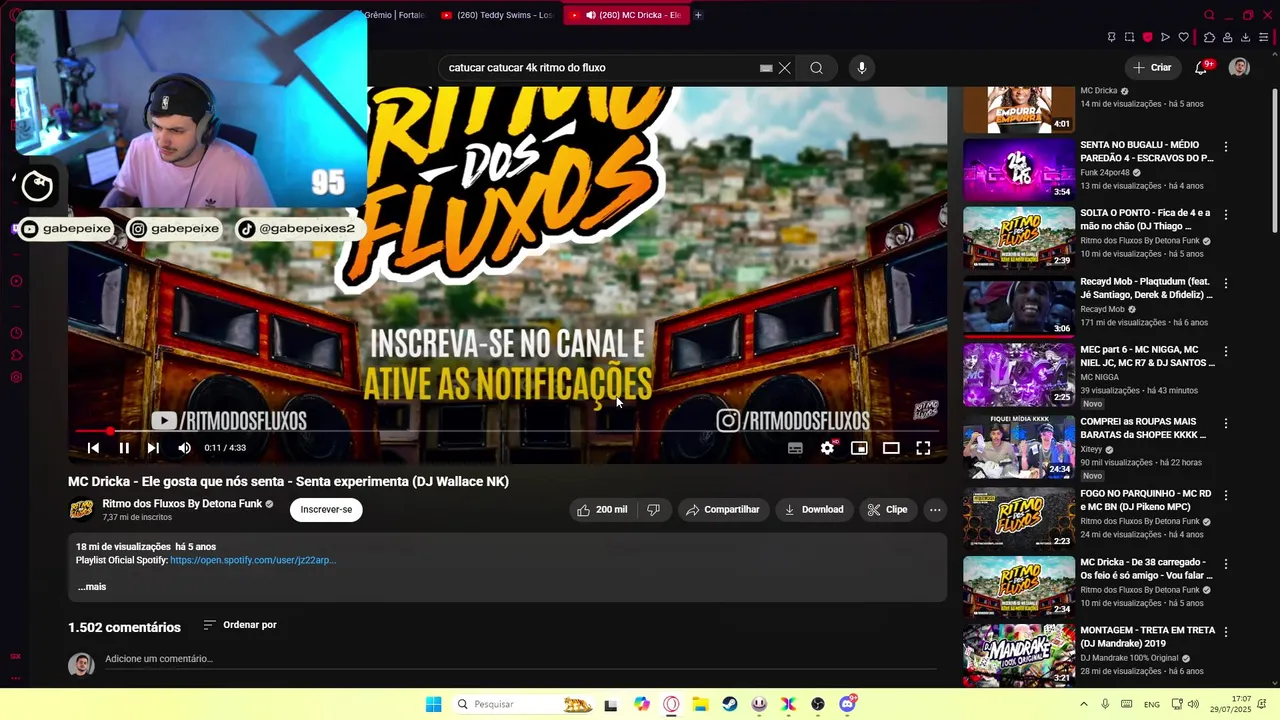This screenshot has height=720, width=1280.
Task: Toggle the ad blocker shield
Action: pyautogui.click(x=1147, y=38)
